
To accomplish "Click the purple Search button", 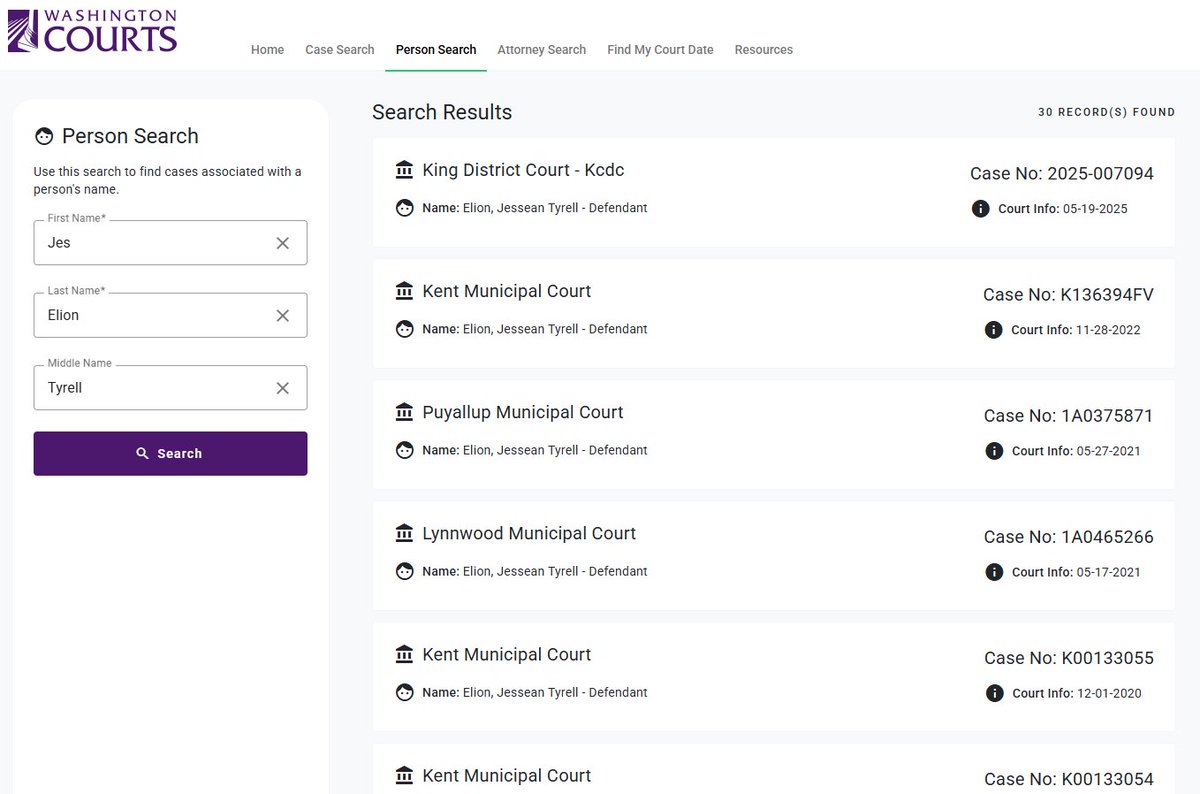I will pyautogui.click(x=170, y=454).
